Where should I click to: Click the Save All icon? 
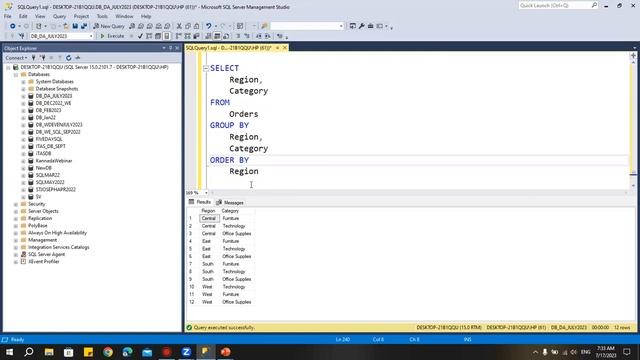(x=84, y=26)
